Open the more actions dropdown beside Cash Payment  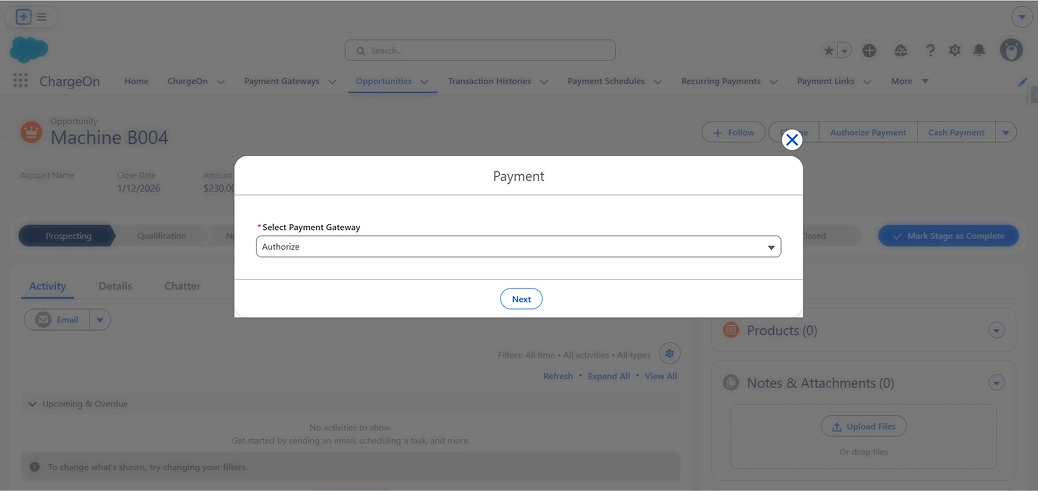(1006, 132)
